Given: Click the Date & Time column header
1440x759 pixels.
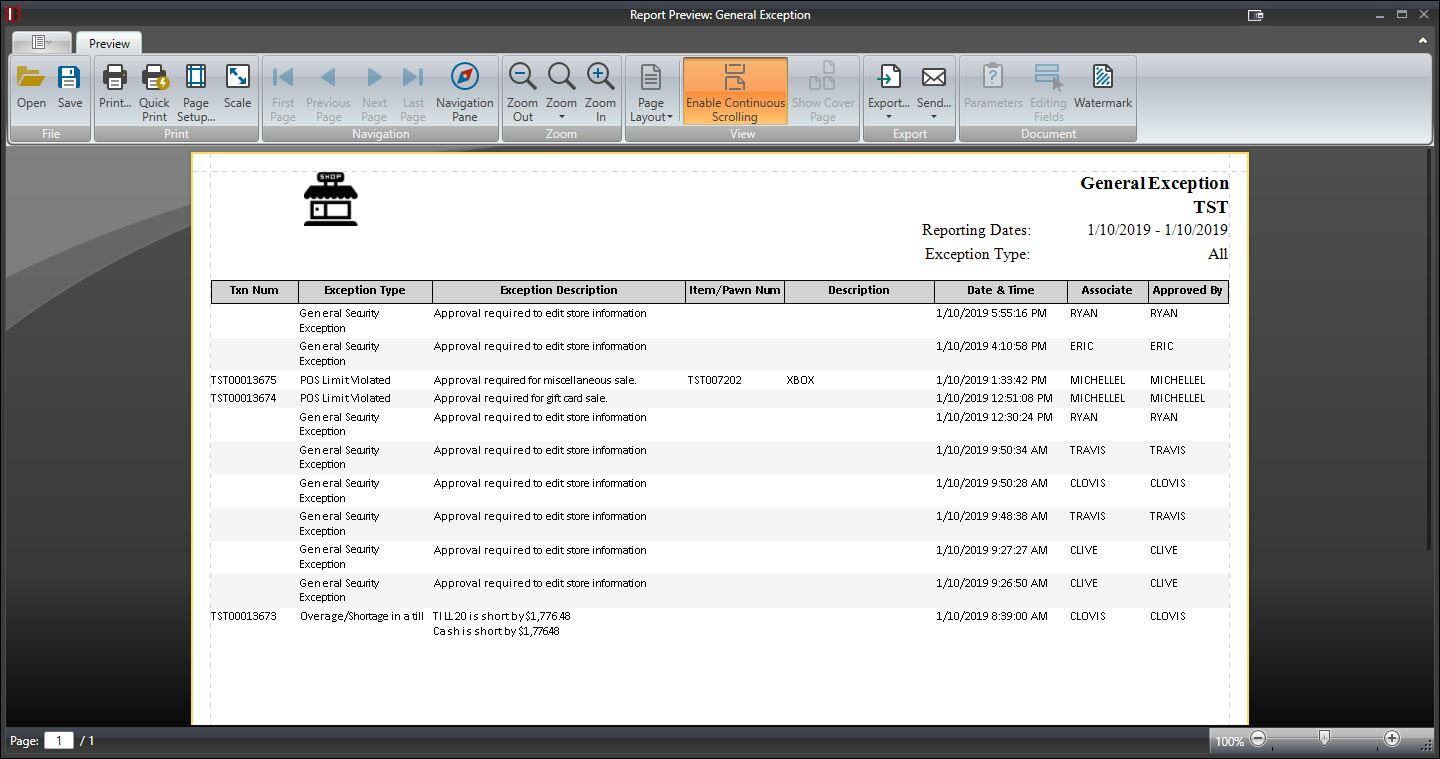Looking at the screenshot, I should [x=1001, y=291].
